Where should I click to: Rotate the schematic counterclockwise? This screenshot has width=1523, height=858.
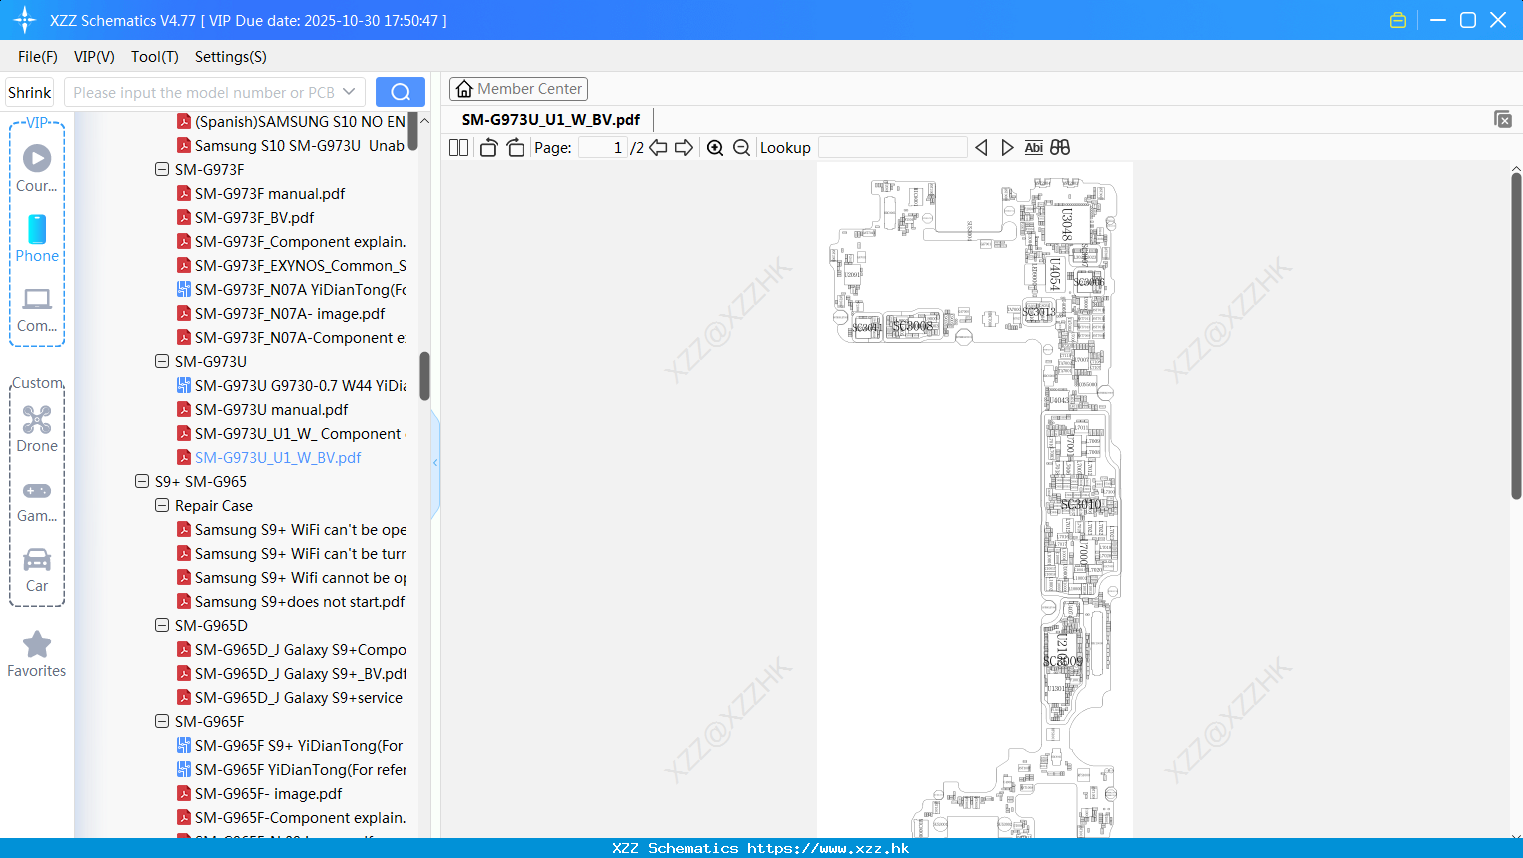click(487, 147)
